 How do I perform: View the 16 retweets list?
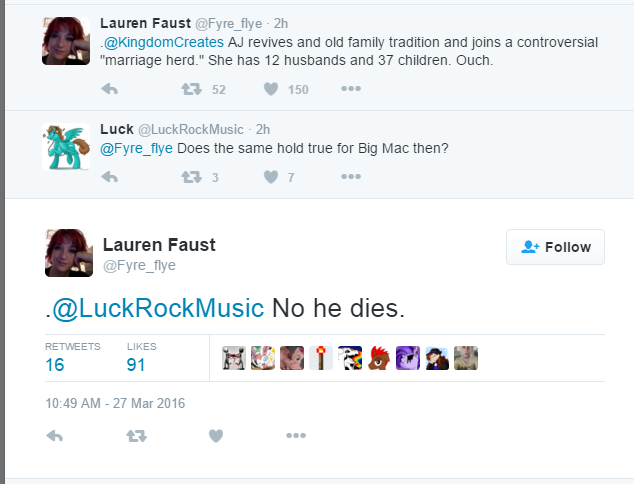click(56, 365)
